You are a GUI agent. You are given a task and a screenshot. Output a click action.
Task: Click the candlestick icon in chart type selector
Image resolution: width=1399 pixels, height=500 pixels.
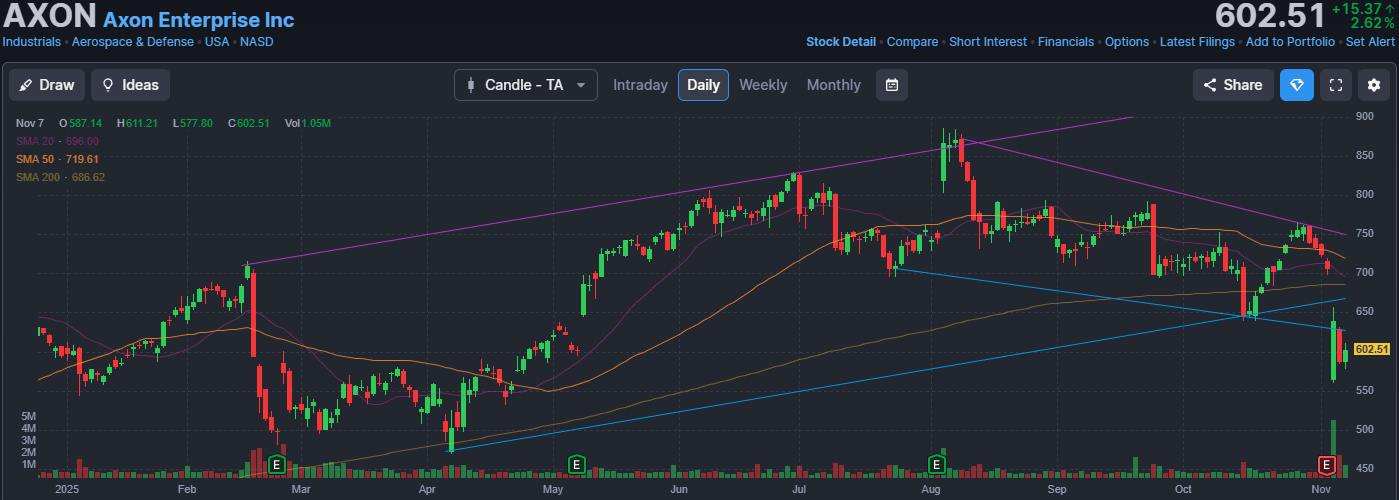click(x=471, y=85)
